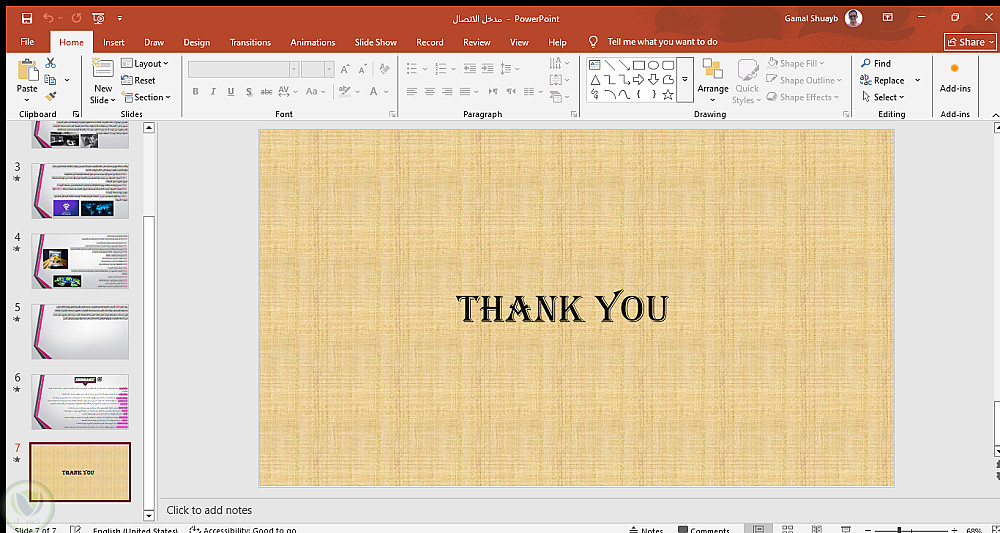Select slide 3 thumbnail

tap(80, 191)
